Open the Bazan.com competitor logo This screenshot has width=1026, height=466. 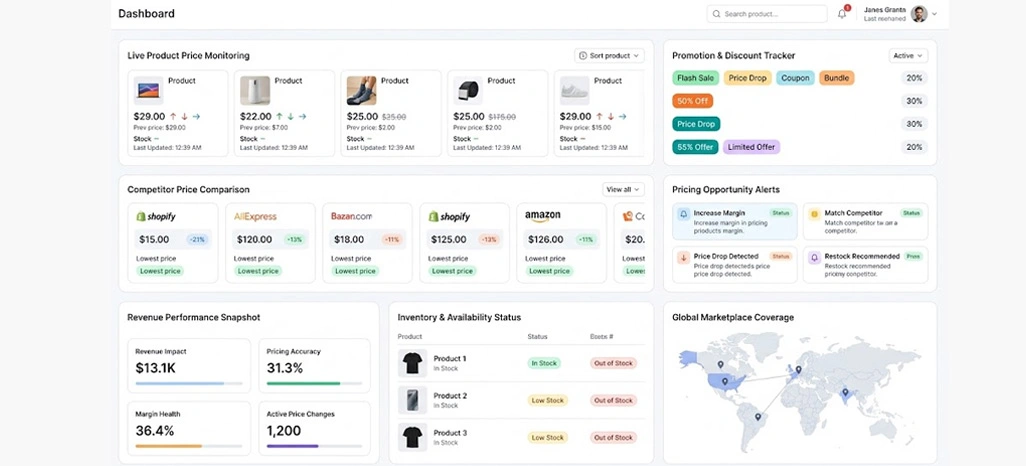click(x=351, y=216)
